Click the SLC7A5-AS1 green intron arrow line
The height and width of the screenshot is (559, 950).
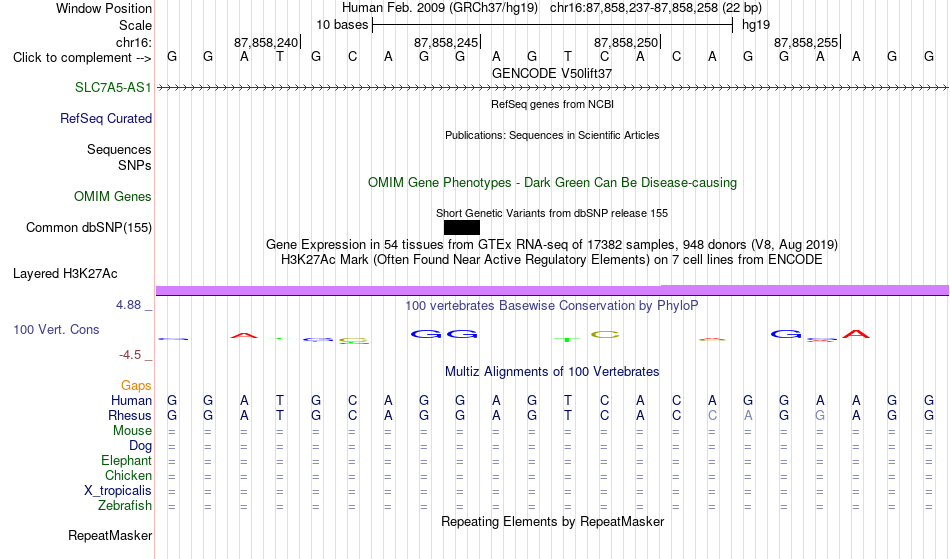(x=552, y=88)
